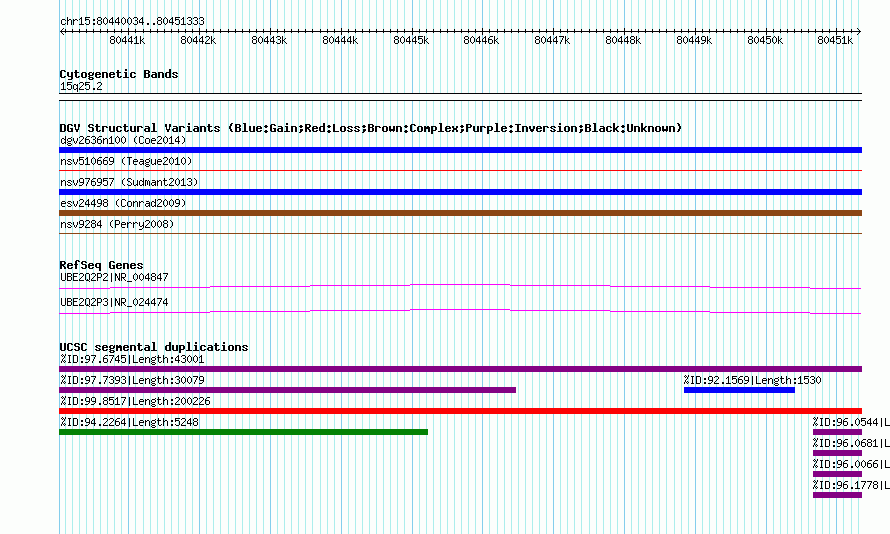Click the 80451k ruler tick label
This screenshot has width=890, height=534.
tap(836, 40)
